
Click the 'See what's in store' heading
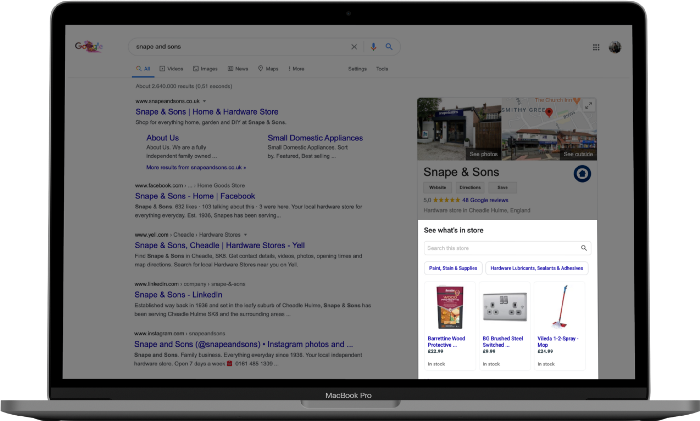pyautogui.click(x=453, y=230)
